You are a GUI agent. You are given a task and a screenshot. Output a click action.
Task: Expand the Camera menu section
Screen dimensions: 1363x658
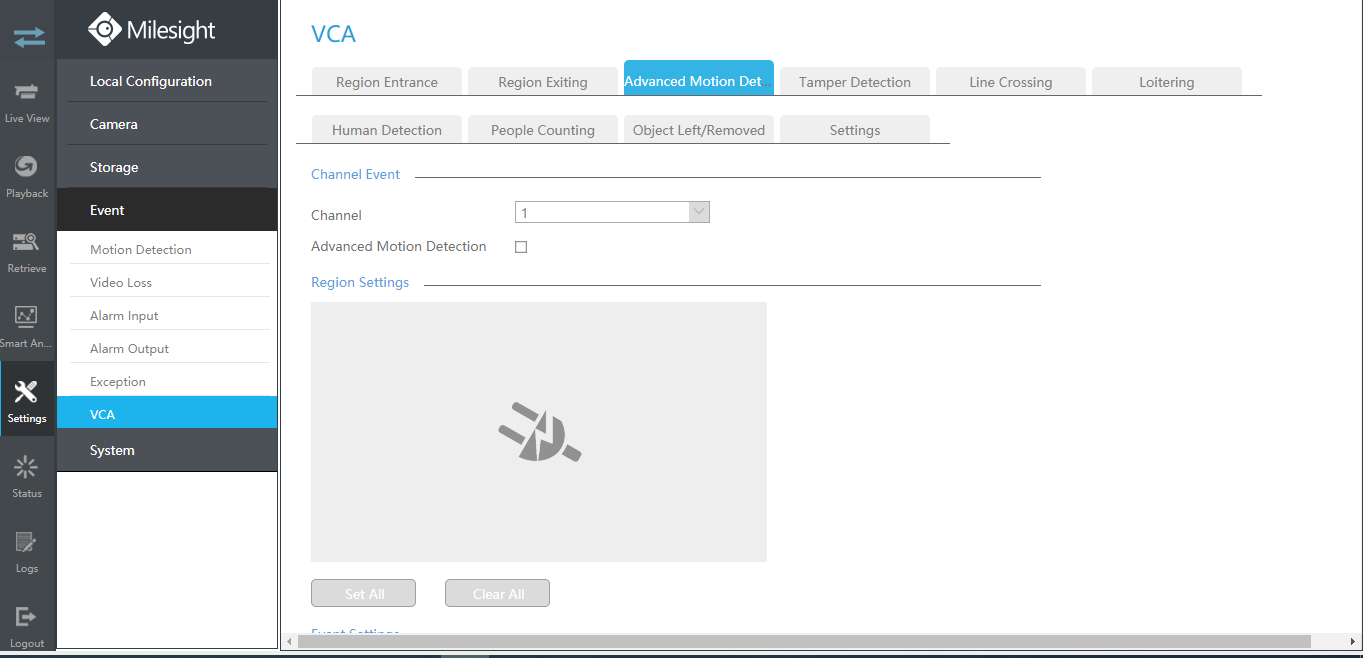click(167, 124)
